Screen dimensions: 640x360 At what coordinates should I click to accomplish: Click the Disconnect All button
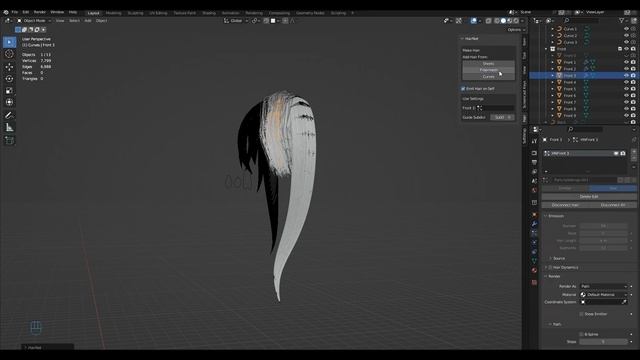(x=613, y=205)
